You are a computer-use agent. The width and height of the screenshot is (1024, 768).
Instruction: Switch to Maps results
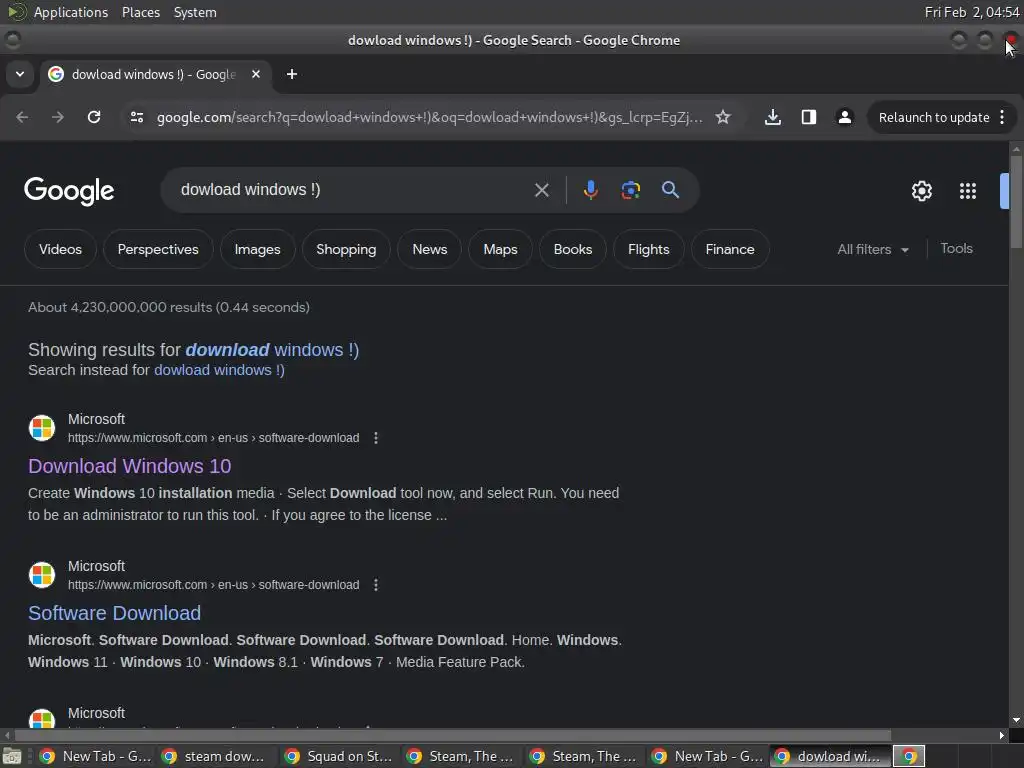point(500,249)
